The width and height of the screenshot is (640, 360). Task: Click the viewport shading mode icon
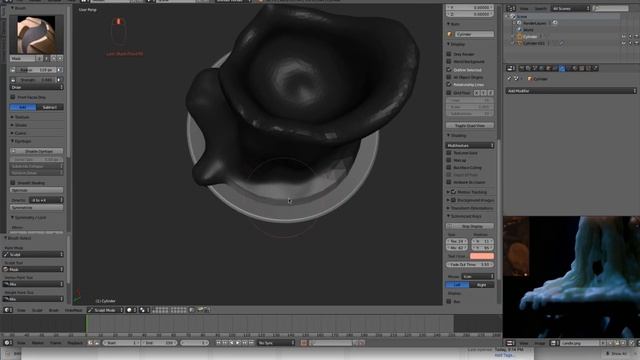click(x=131, y=310)
